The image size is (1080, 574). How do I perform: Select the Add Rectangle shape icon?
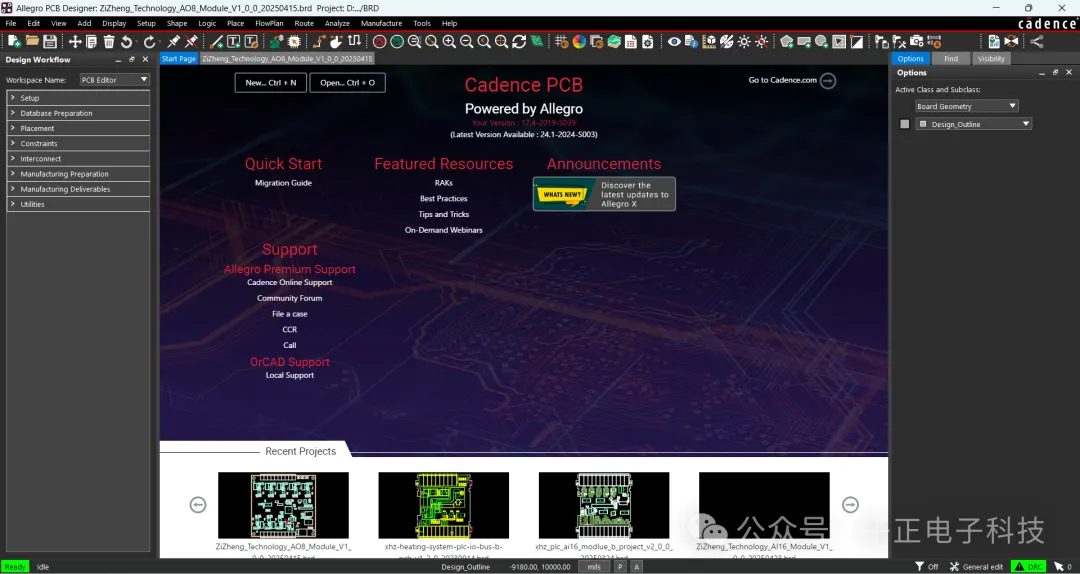coord(804,41)
